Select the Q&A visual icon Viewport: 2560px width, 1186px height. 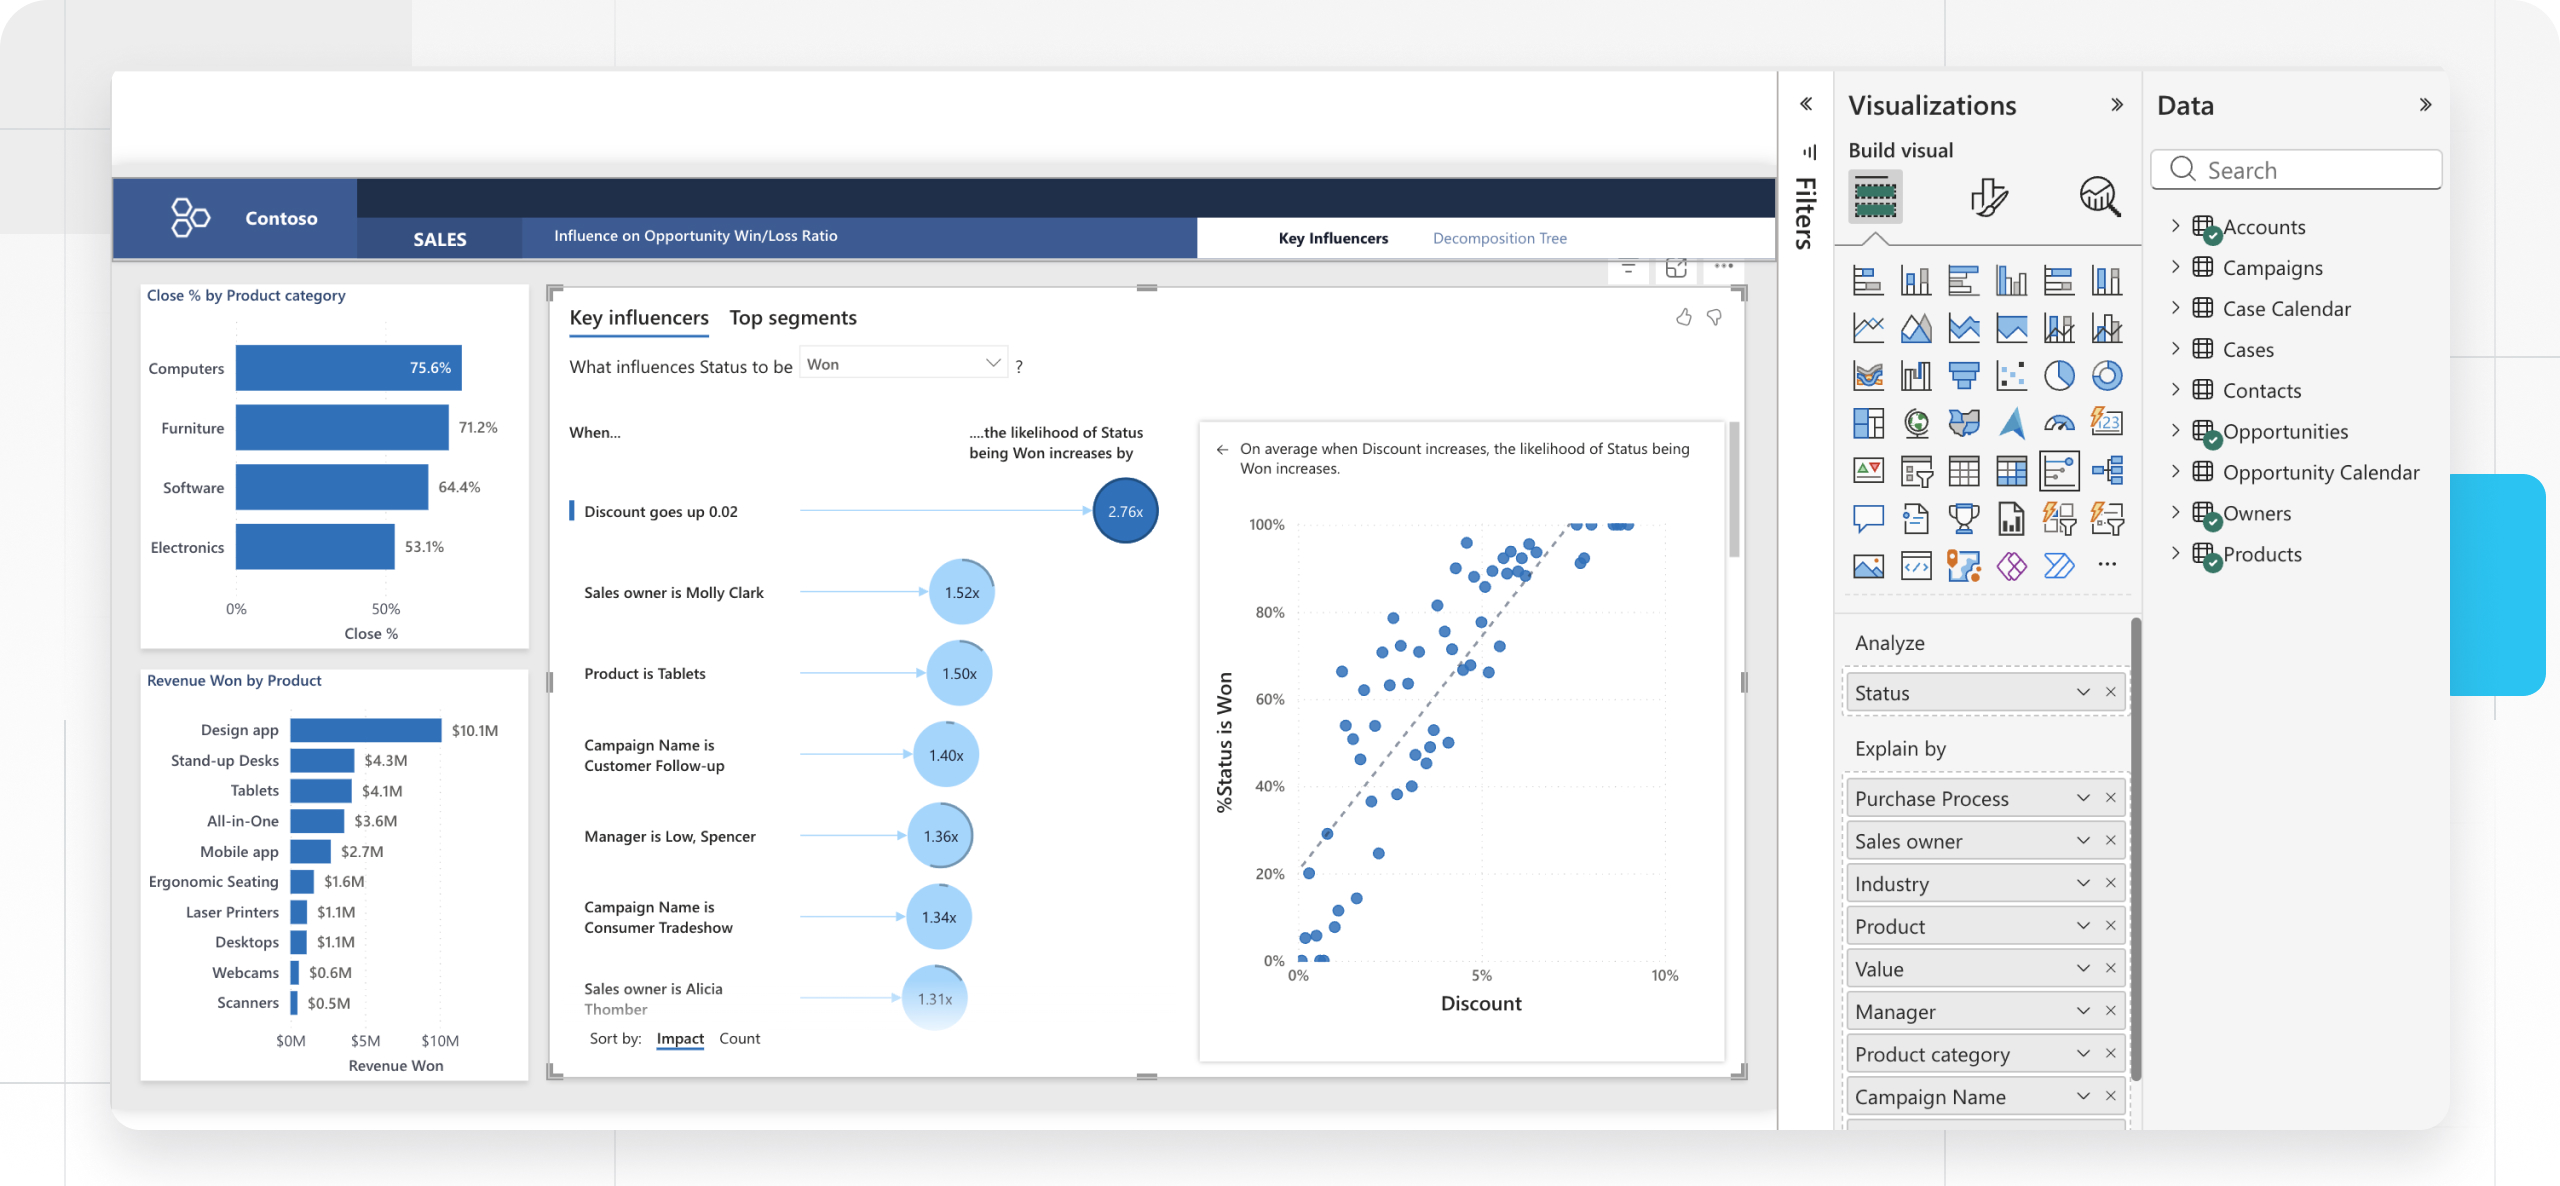click(1868, 518)
